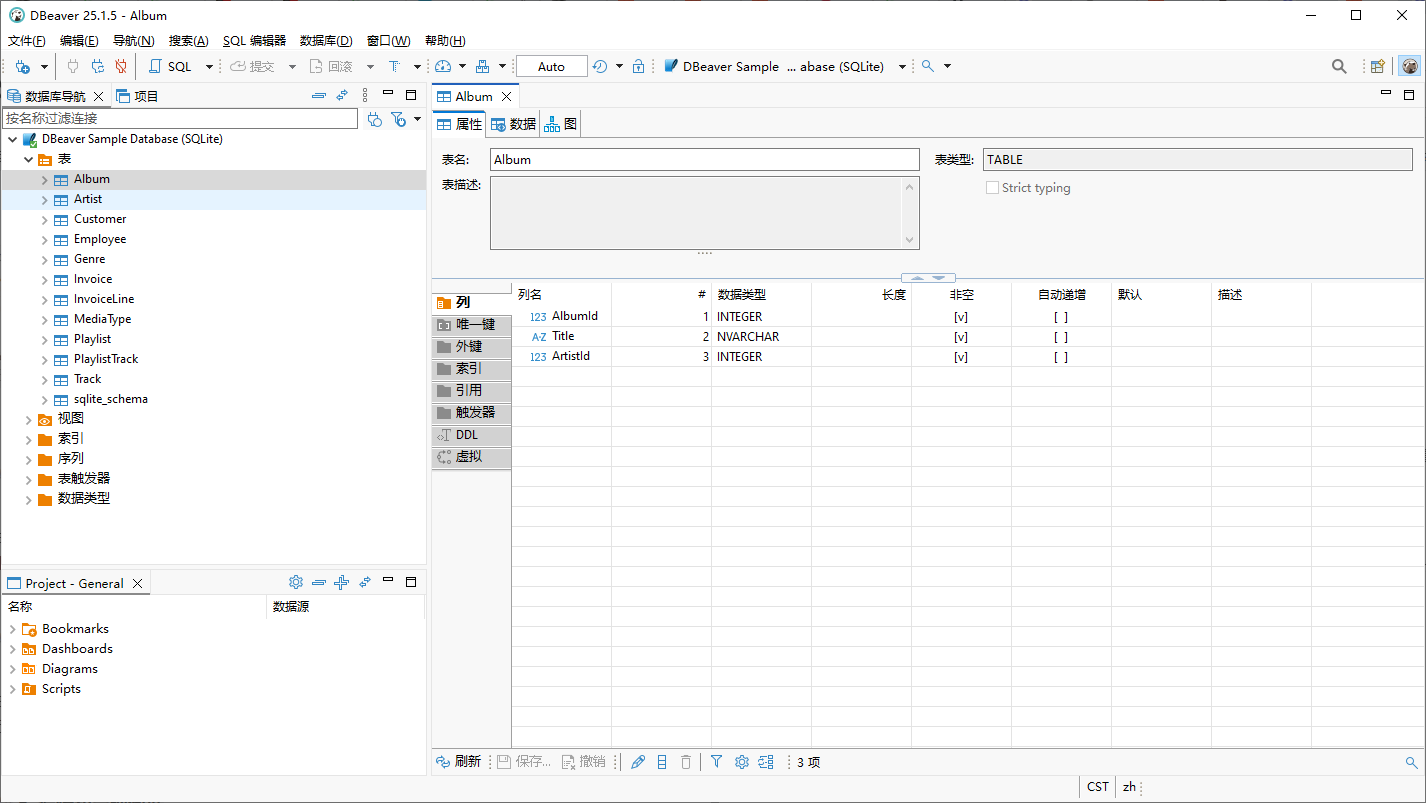The height and width of the screenshot is (803, 1426).
Task: Click collapse all icon in Project panel
Action: pyautogui.click(x=319, y=582)
